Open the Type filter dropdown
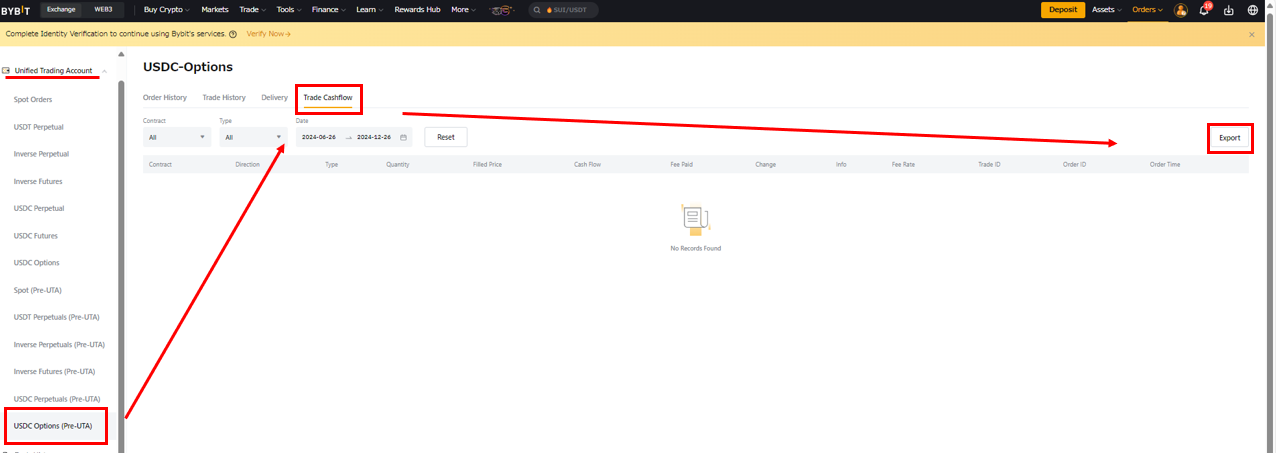The image size is (1276, 453). (253, 137)
